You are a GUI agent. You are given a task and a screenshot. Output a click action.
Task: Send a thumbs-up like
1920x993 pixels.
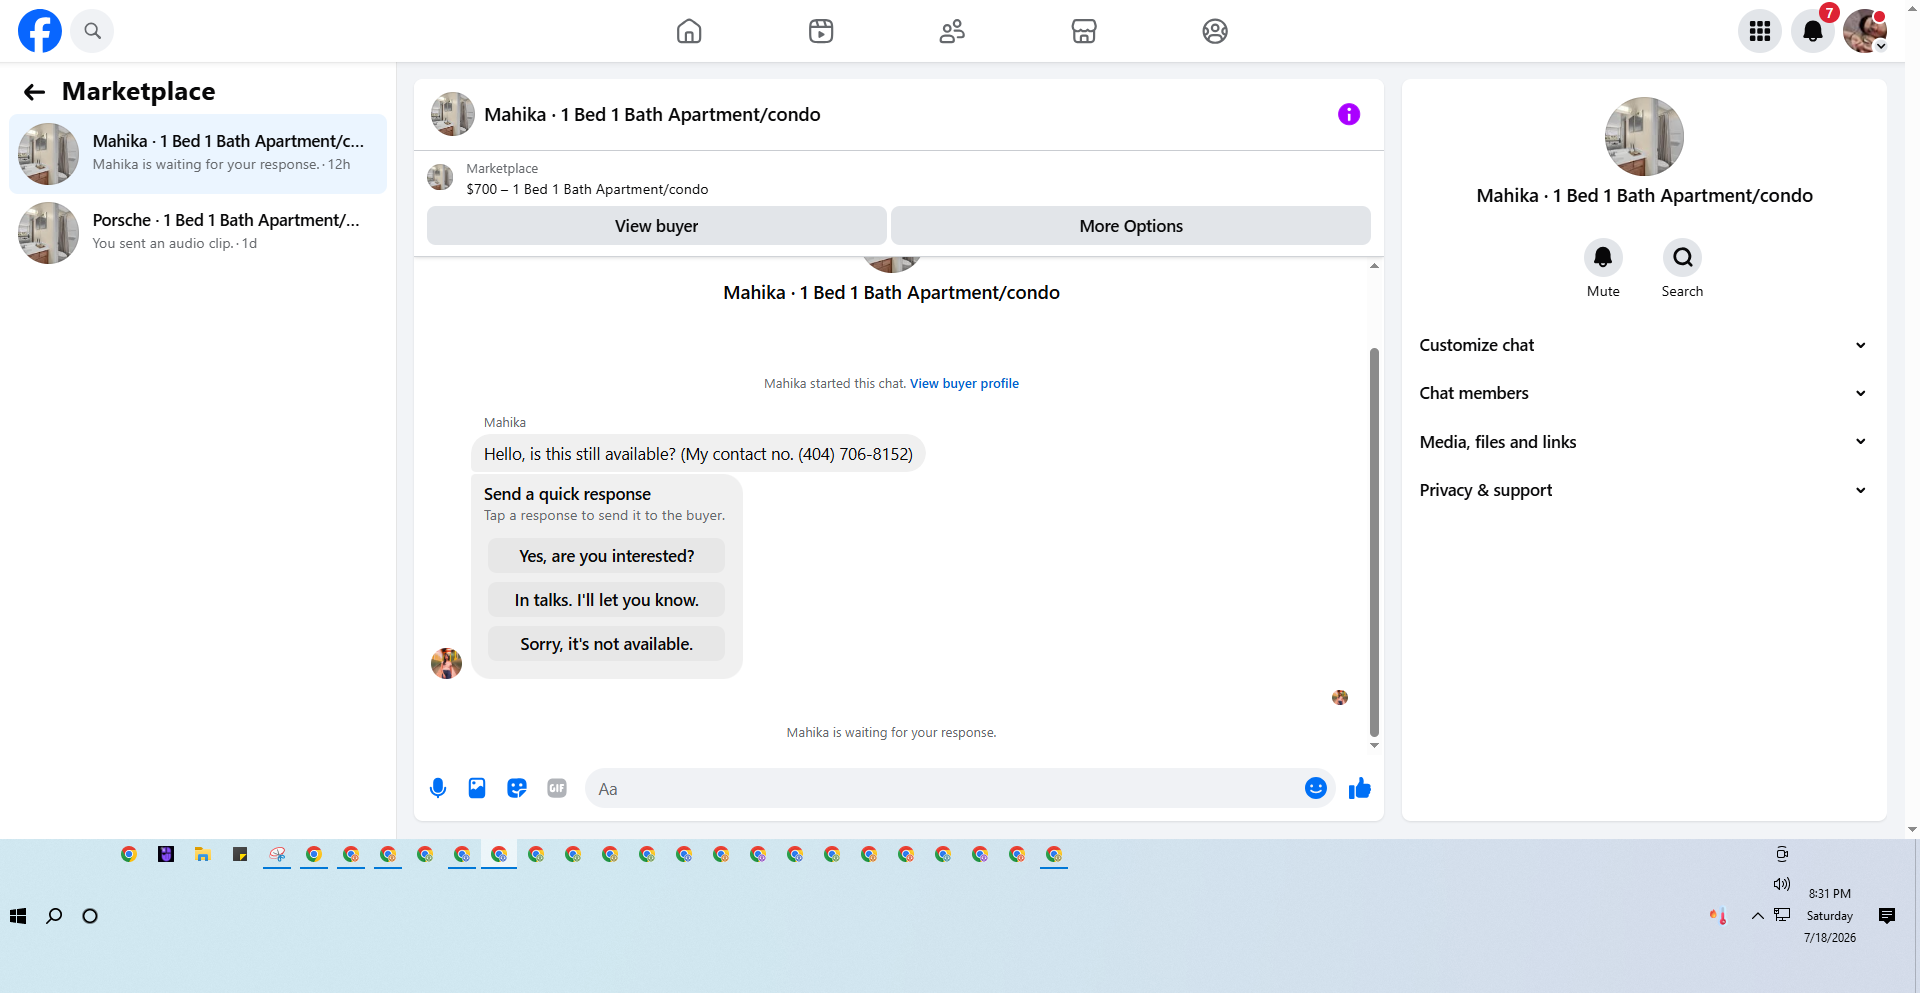pyautogui.click(x=1360, y=788)
